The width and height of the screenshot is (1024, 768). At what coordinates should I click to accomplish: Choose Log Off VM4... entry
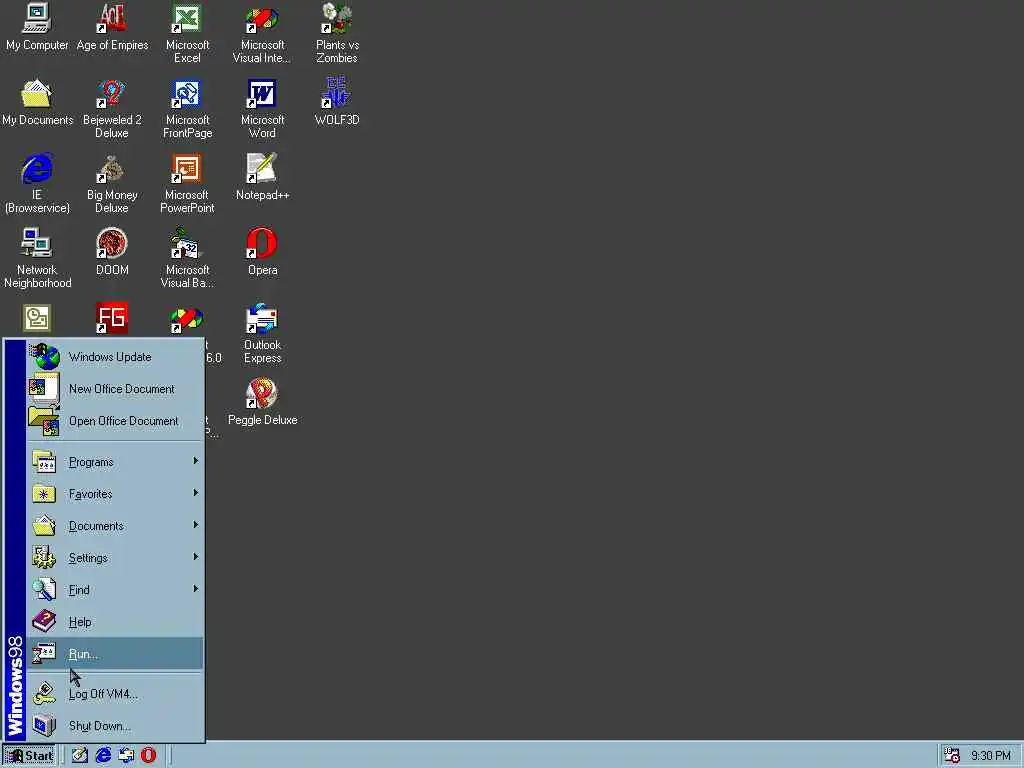coord(115,694)
